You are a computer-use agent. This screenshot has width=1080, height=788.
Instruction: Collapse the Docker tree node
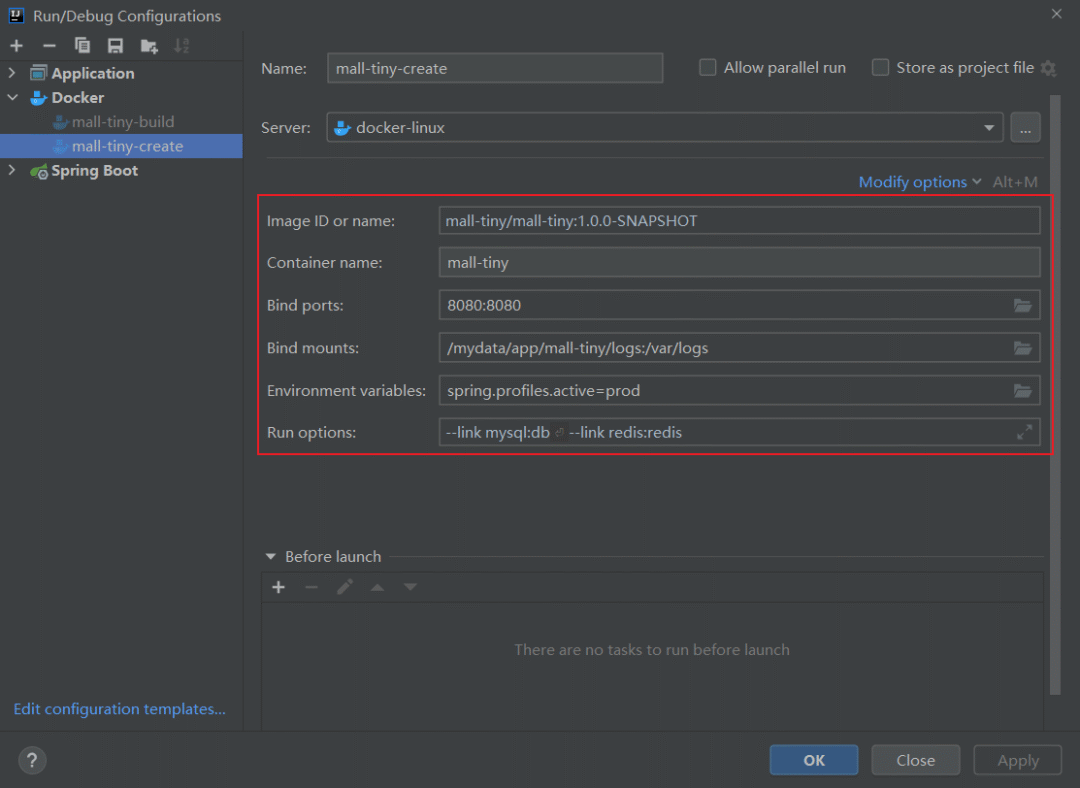12,97
